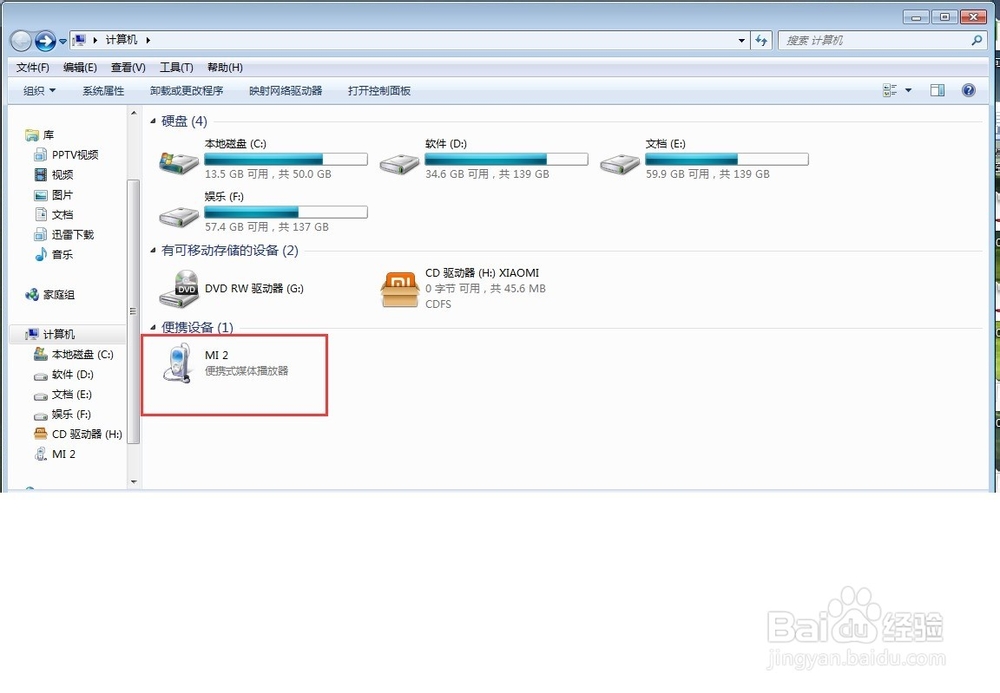Toggle the preview pane icon
This screenshot has height=693, width=1000.
[937, 91]
